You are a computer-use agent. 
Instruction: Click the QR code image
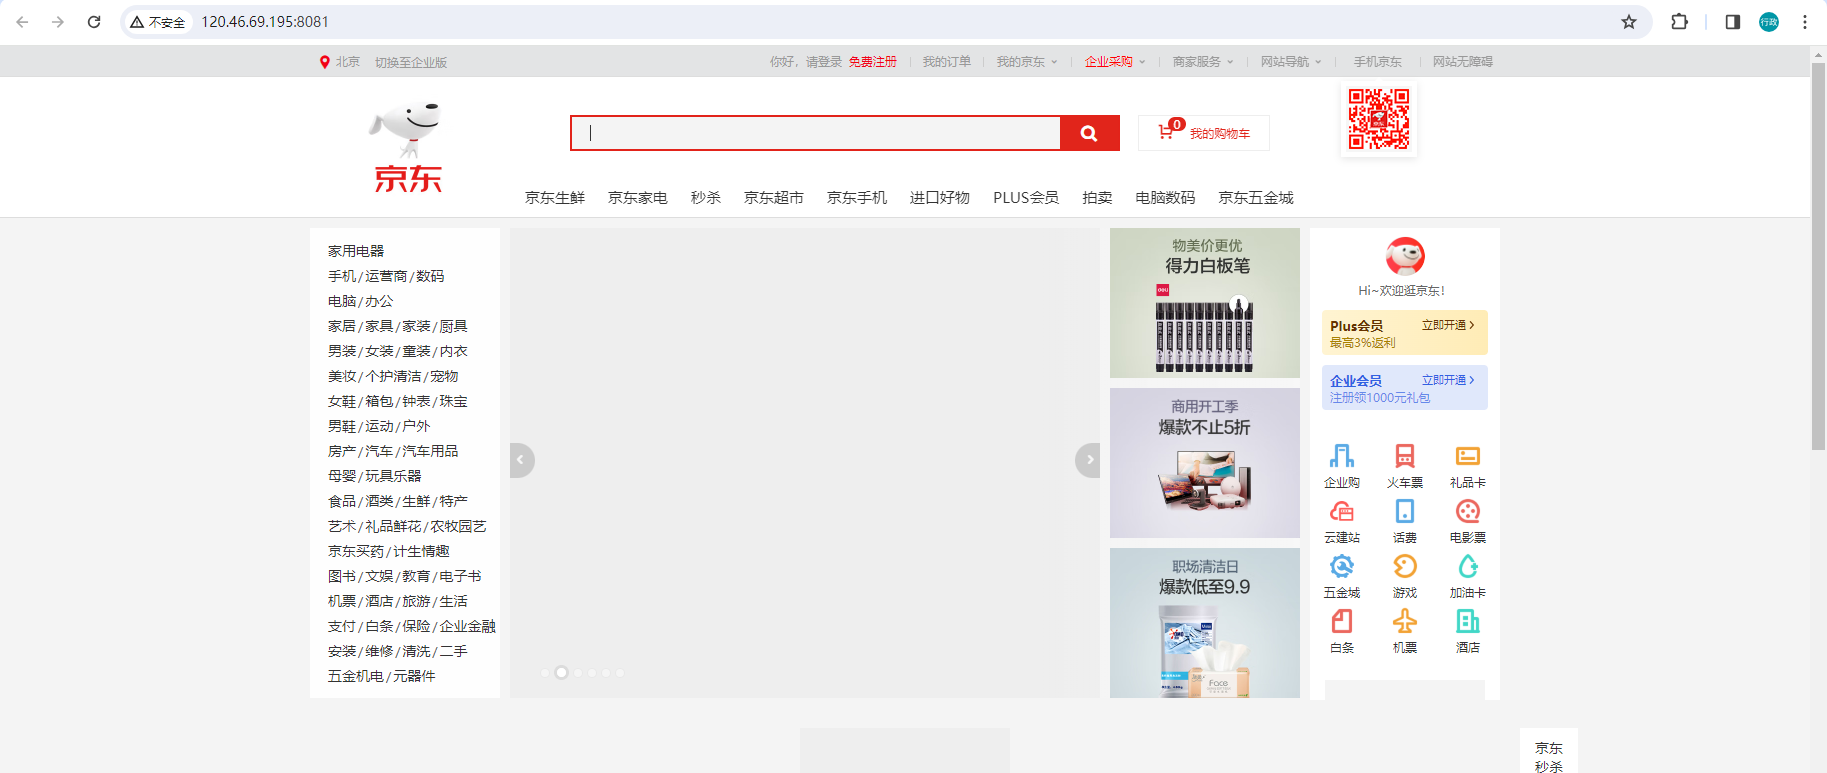(1379, 119)
